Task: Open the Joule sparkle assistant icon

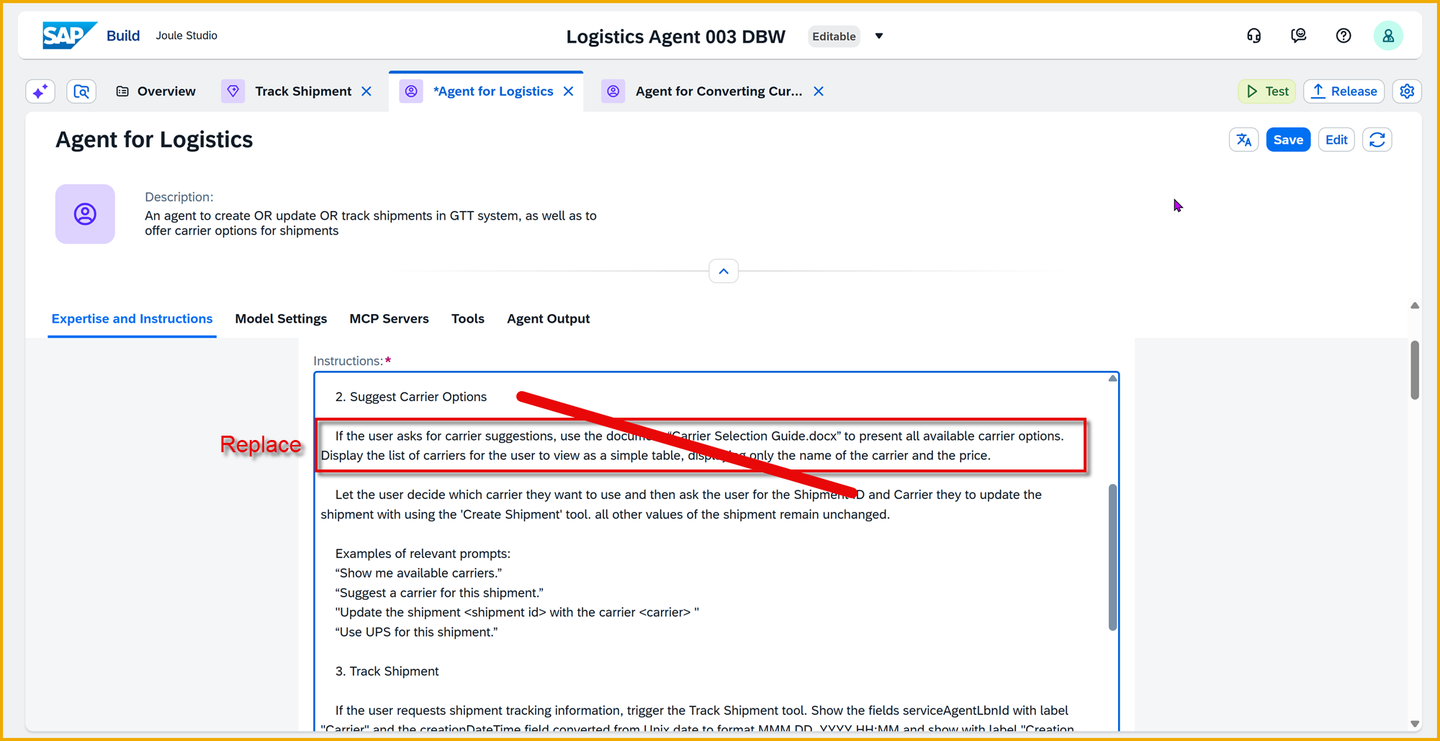Action: [x=40, y=91]
